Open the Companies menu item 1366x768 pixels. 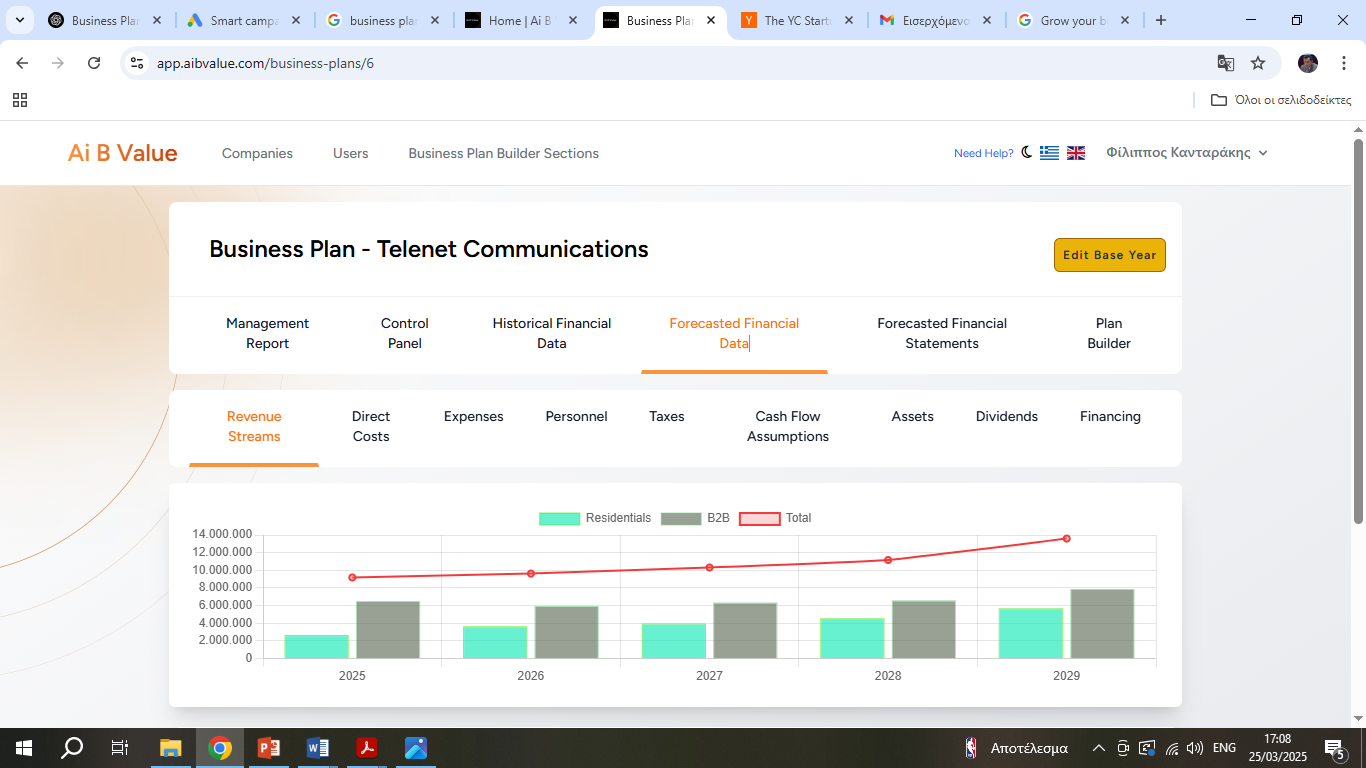coord(257,153)
